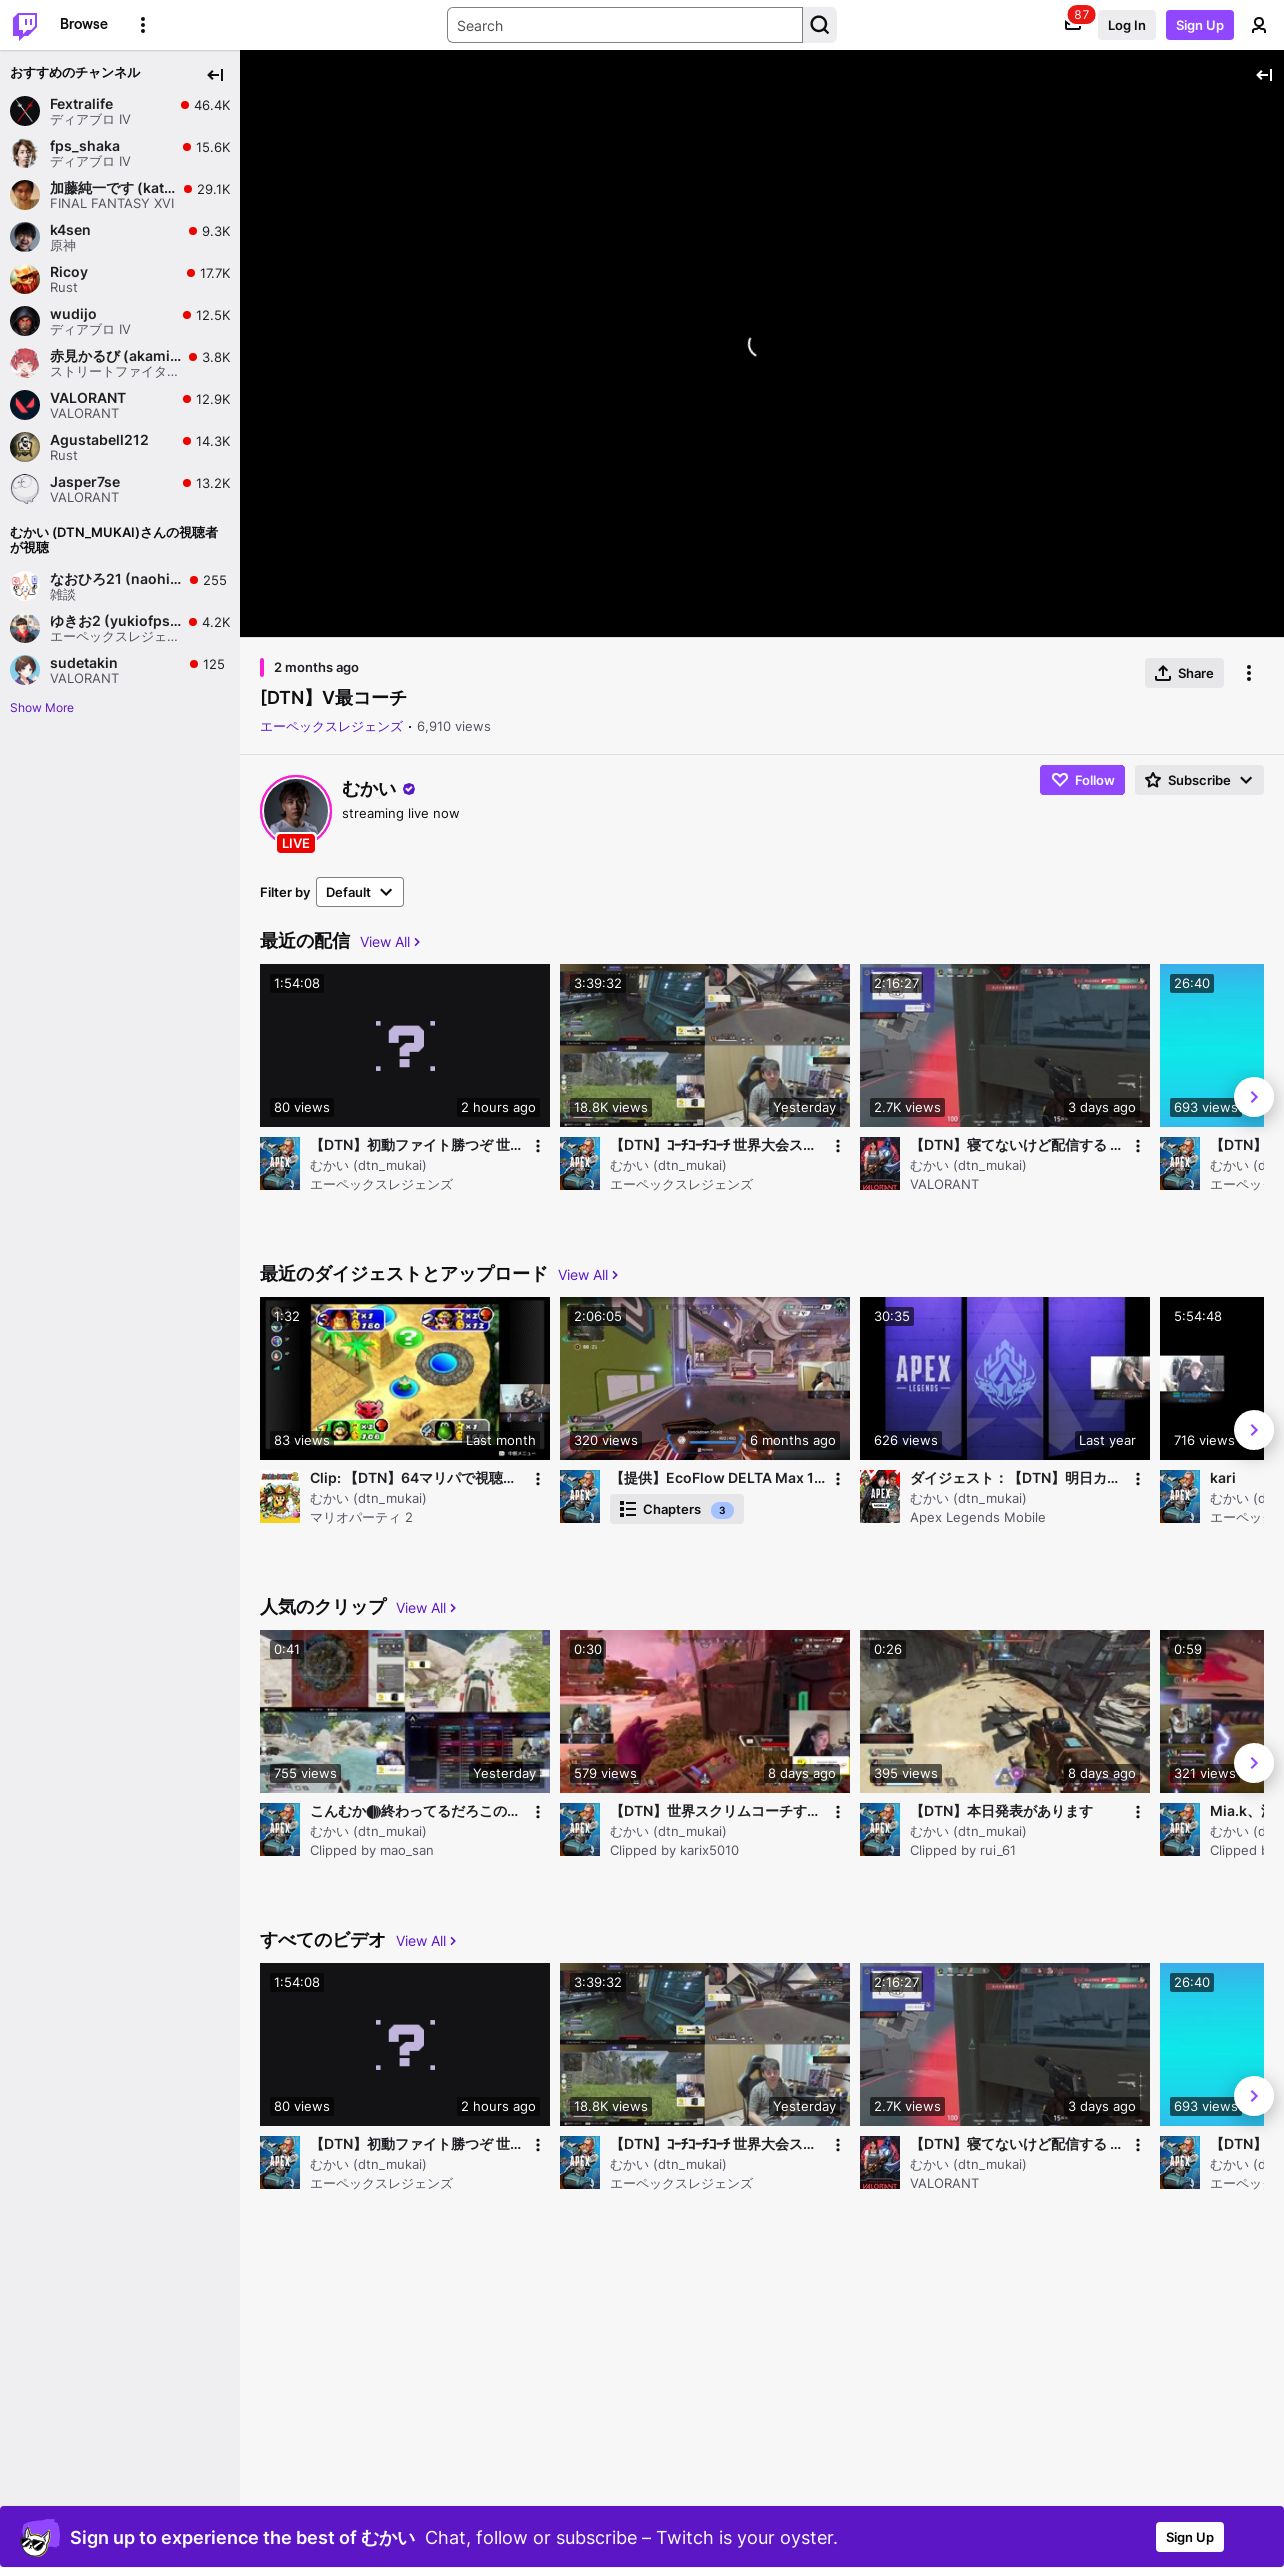Click View All next to 人気のクリップ
Screen dimensions: 1284x2568
pyautogui.click(x=426, y=1608)
